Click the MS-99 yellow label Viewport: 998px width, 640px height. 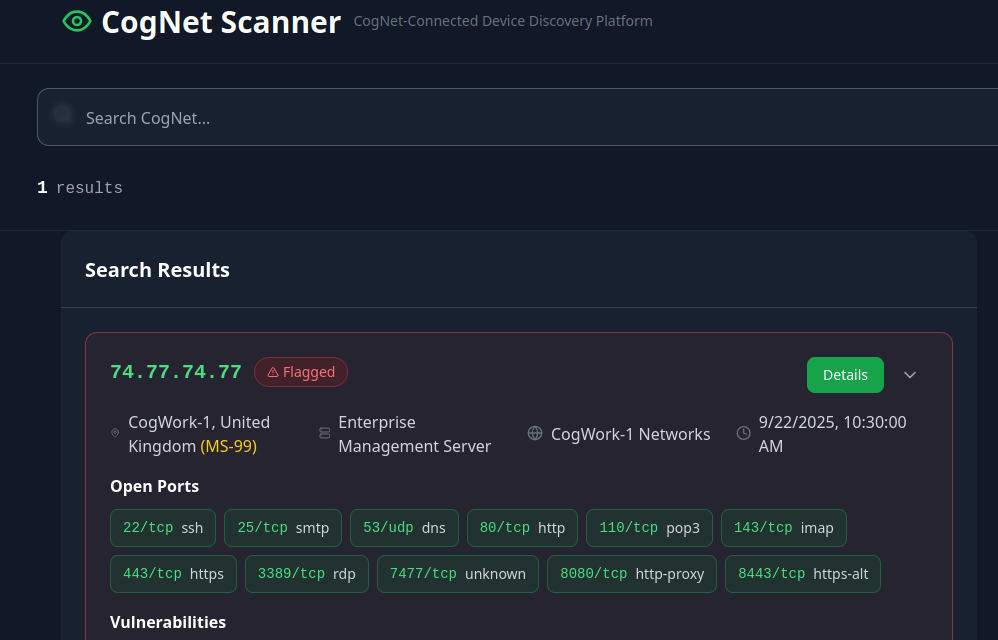(x=228, y=446)
